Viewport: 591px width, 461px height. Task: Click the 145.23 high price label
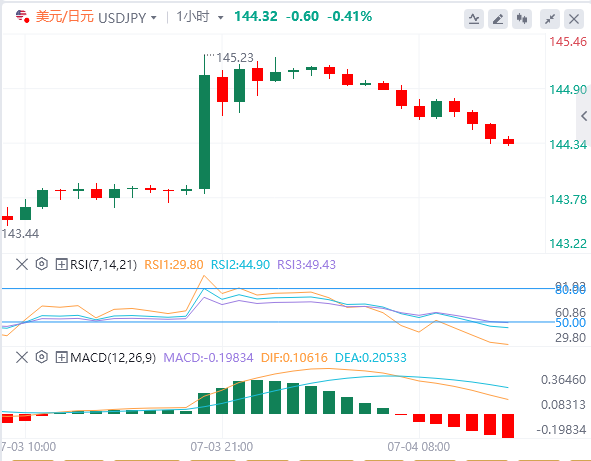[235, 58]
